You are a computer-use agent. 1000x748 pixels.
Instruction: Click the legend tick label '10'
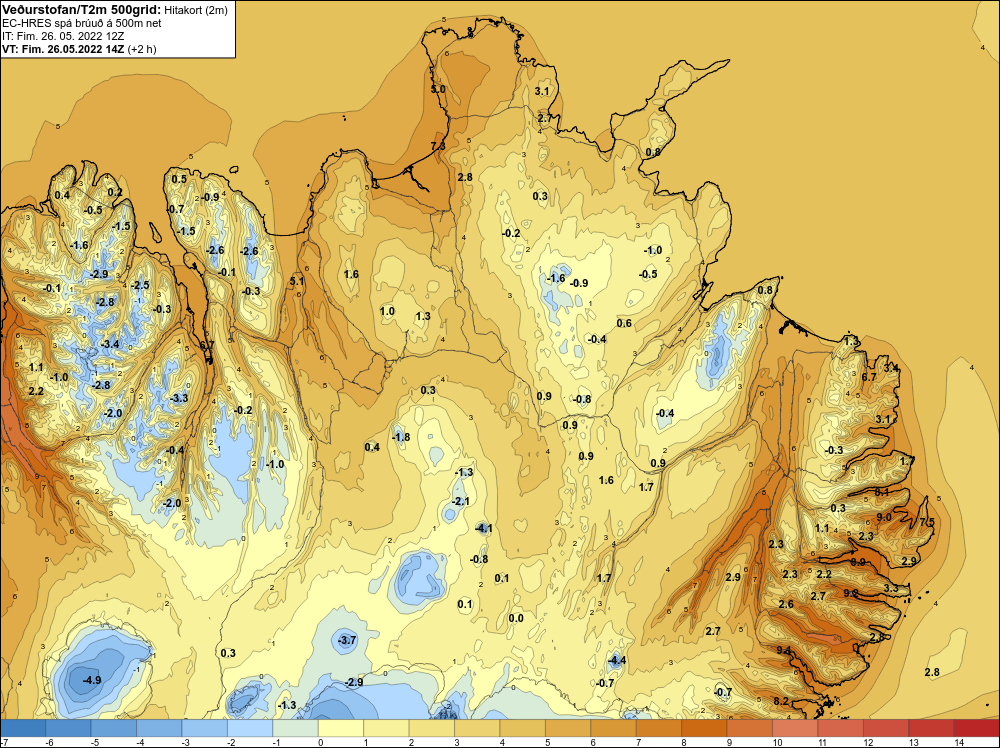(777, 742)
